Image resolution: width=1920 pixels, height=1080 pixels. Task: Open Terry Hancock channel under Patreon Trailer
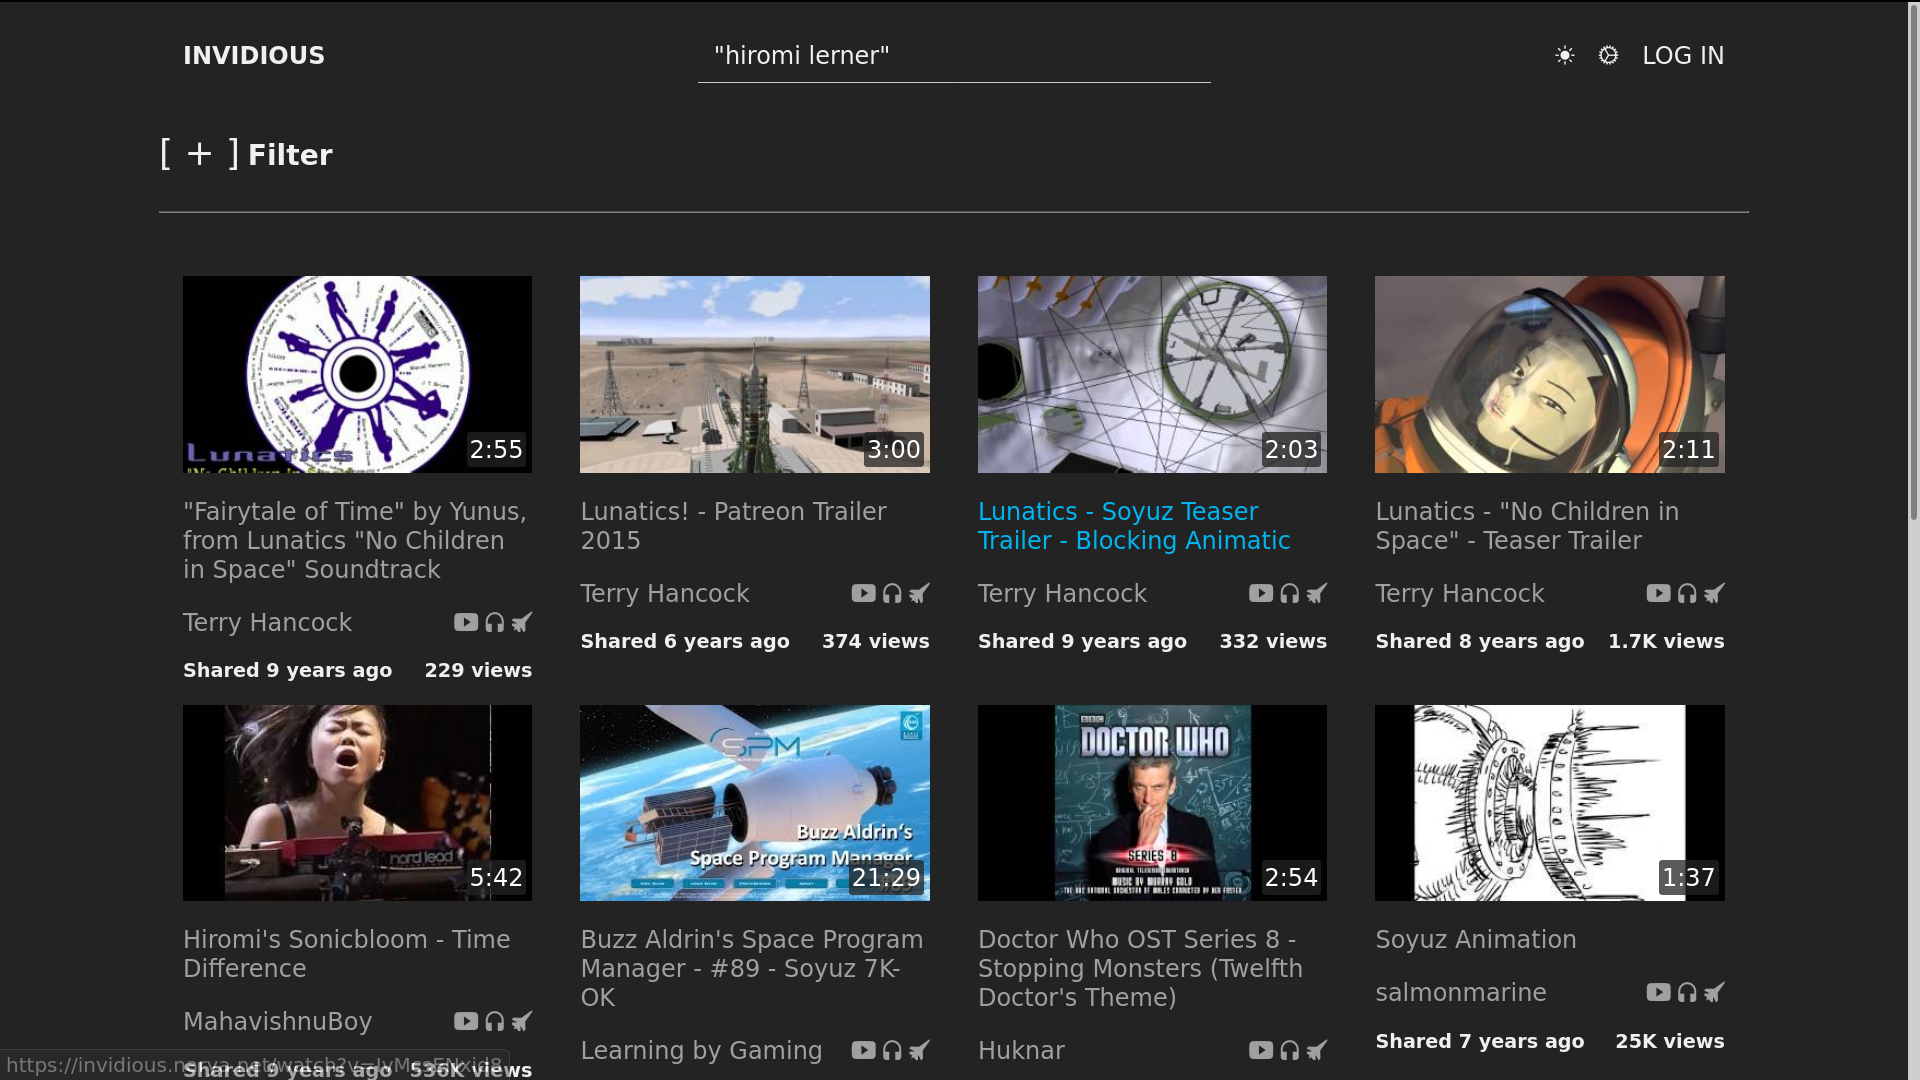point(664,593)
